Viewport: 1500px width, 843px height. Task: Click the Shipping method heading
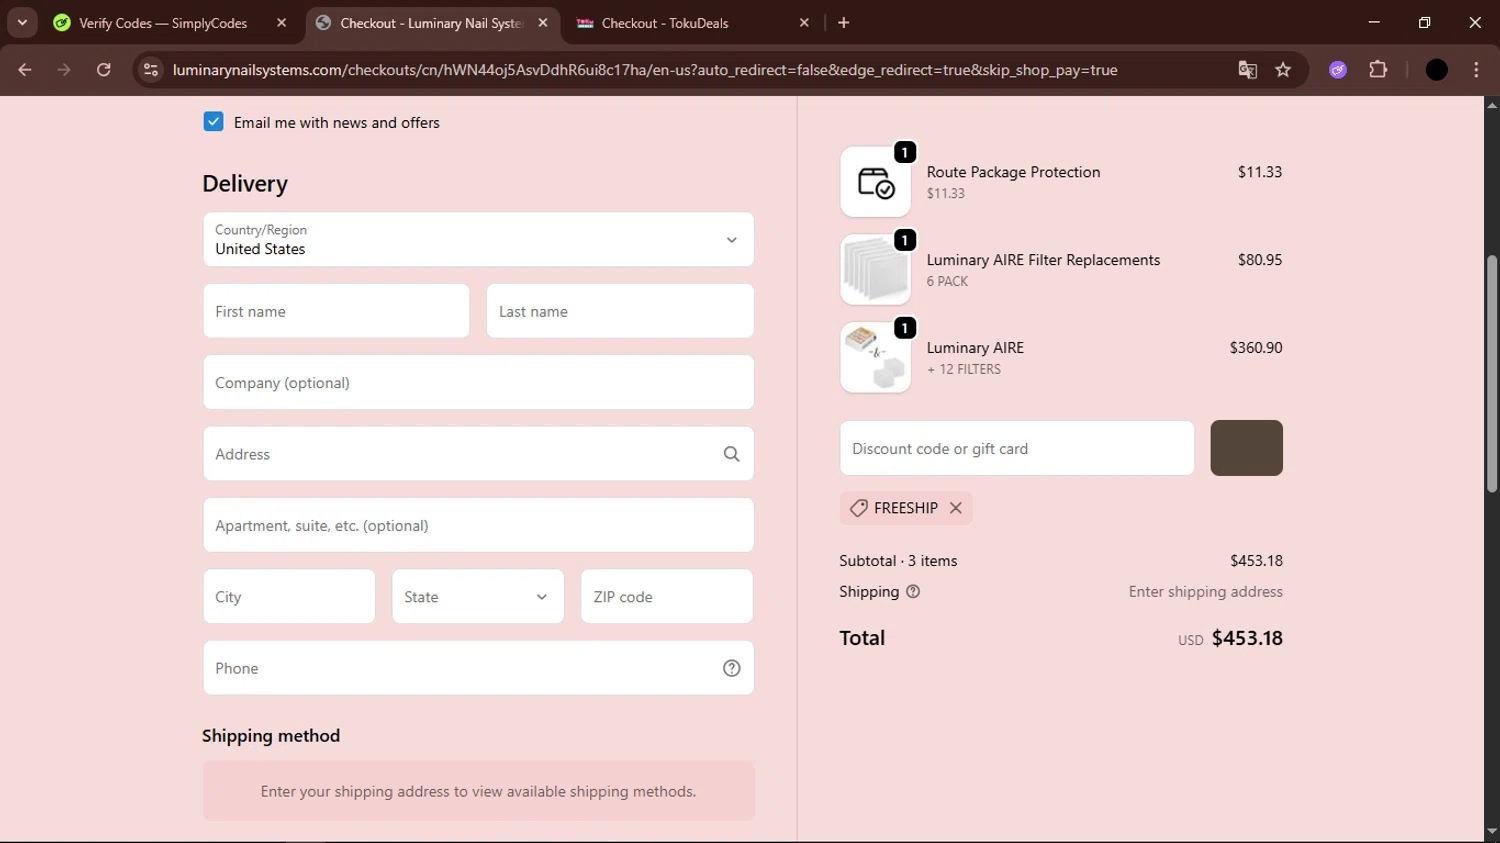[x=271, y=736]
